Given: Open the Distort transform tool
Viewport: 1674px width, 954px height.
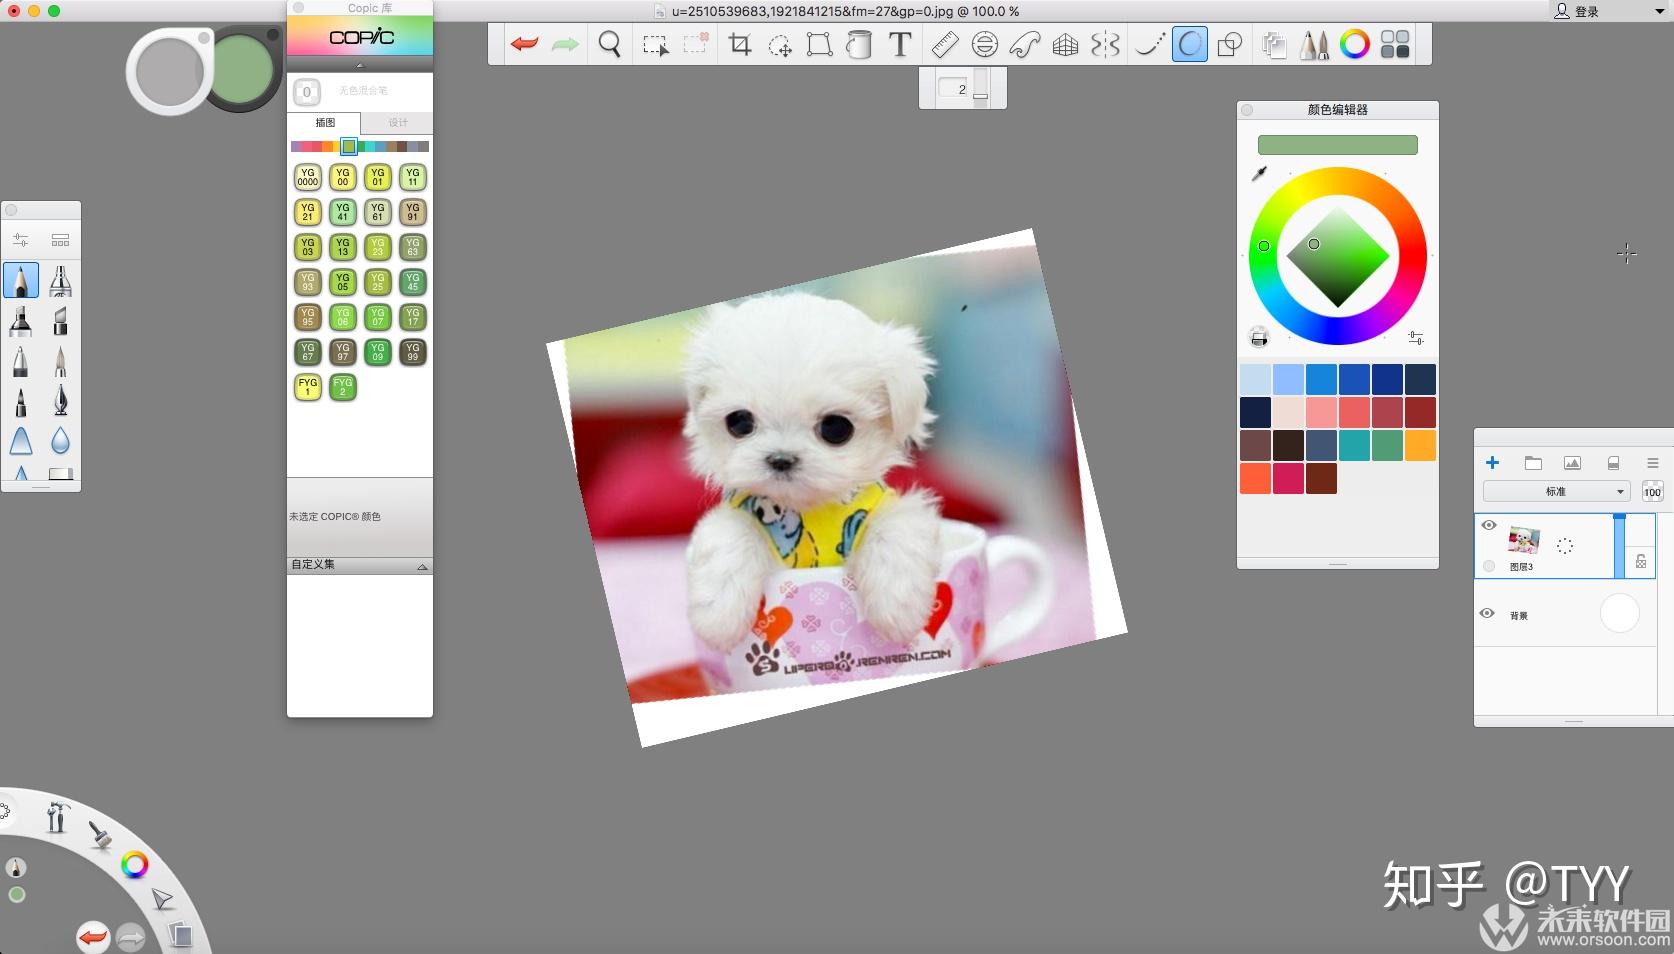Looking at the screenshot, I should (819, 45).
